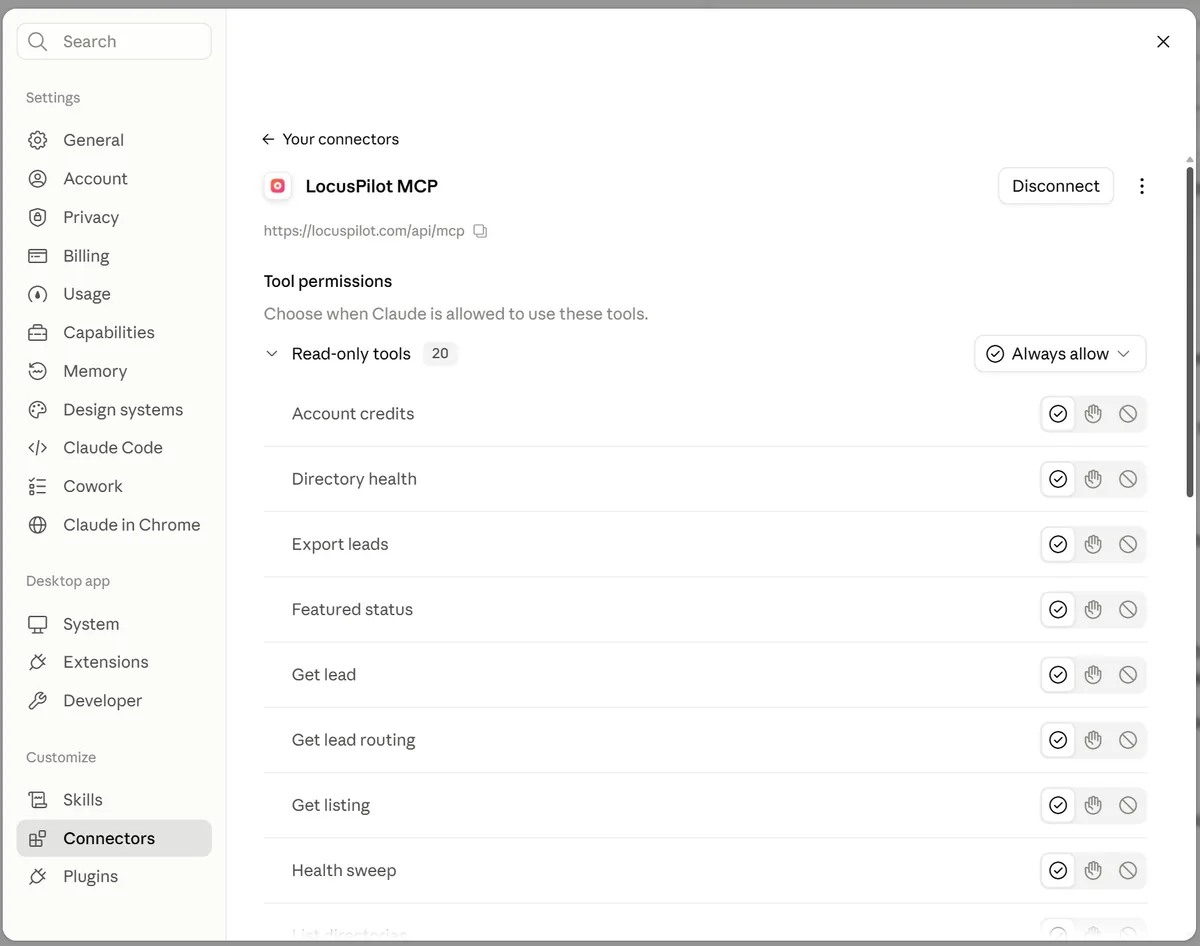The image size is (1200, 946).
Task: Set Featured status to needs approval
Action: point(1093,609)
